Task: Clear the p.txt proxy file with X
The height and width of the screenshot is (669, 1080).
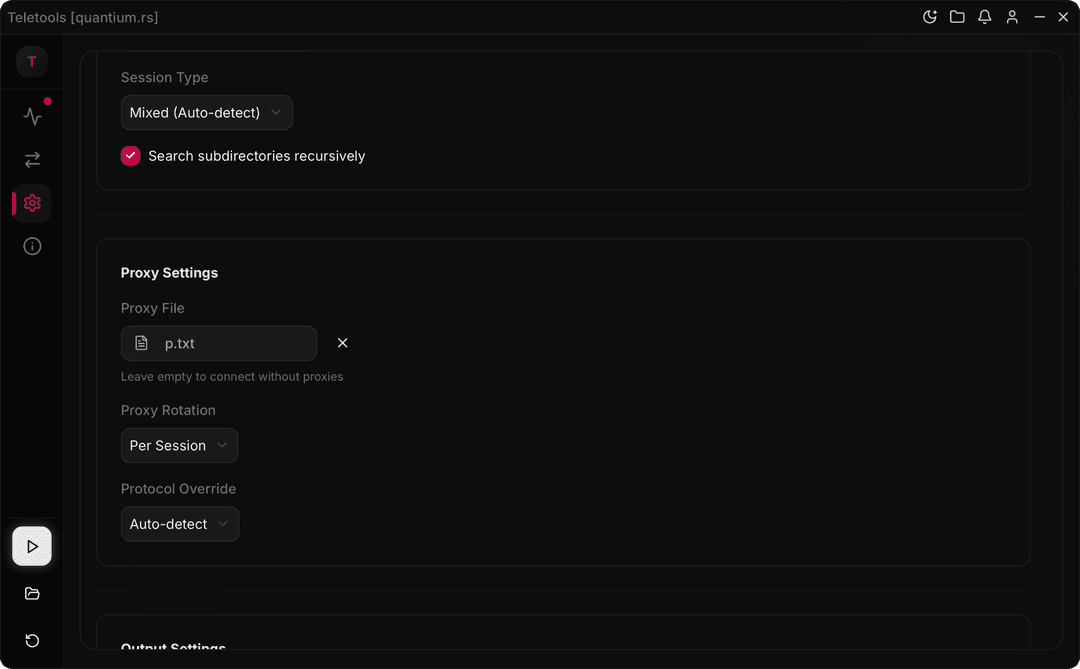Action: [x=342, y=343]
